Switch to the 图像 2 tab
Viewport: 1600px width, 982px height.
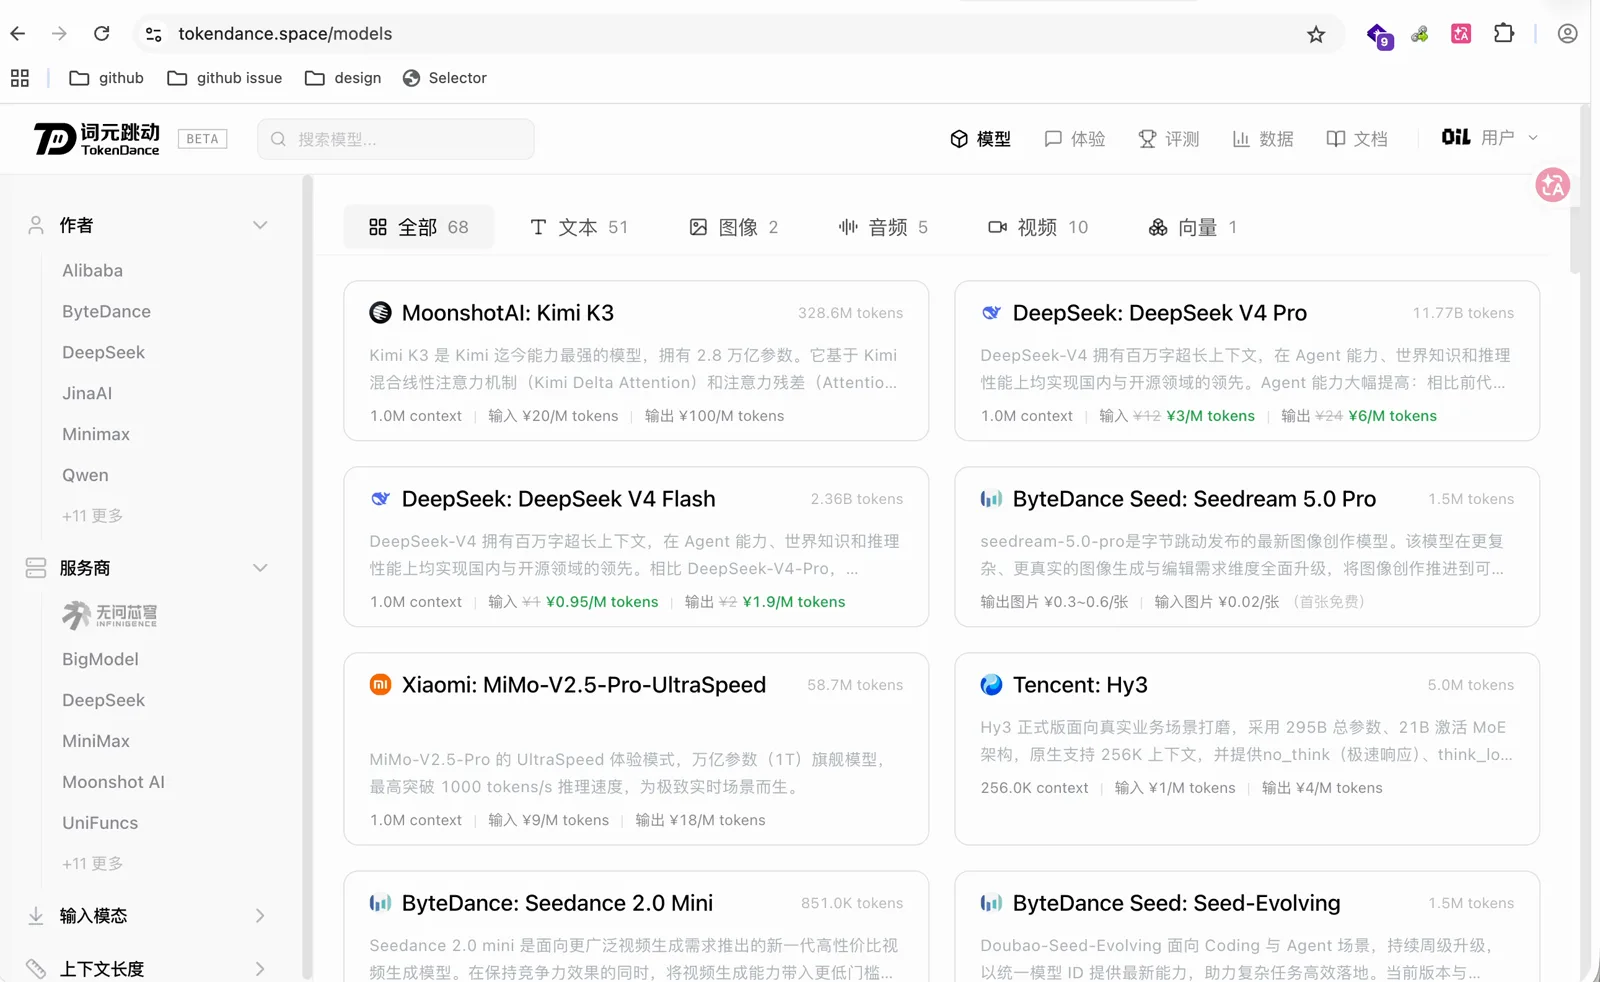click(x=734, y=227)
